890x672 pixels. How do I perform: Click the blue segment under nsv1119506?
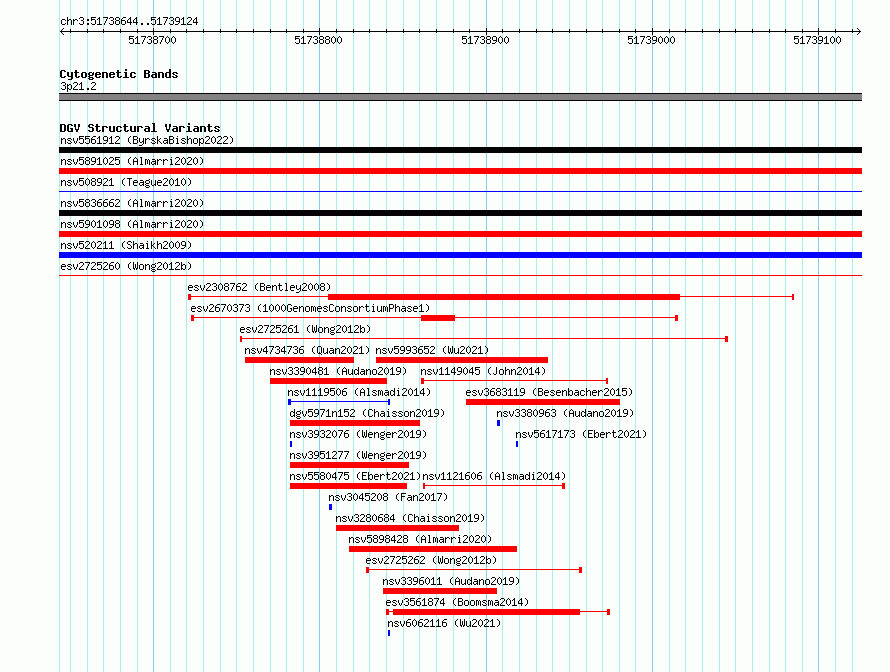[x=339, y=402]
